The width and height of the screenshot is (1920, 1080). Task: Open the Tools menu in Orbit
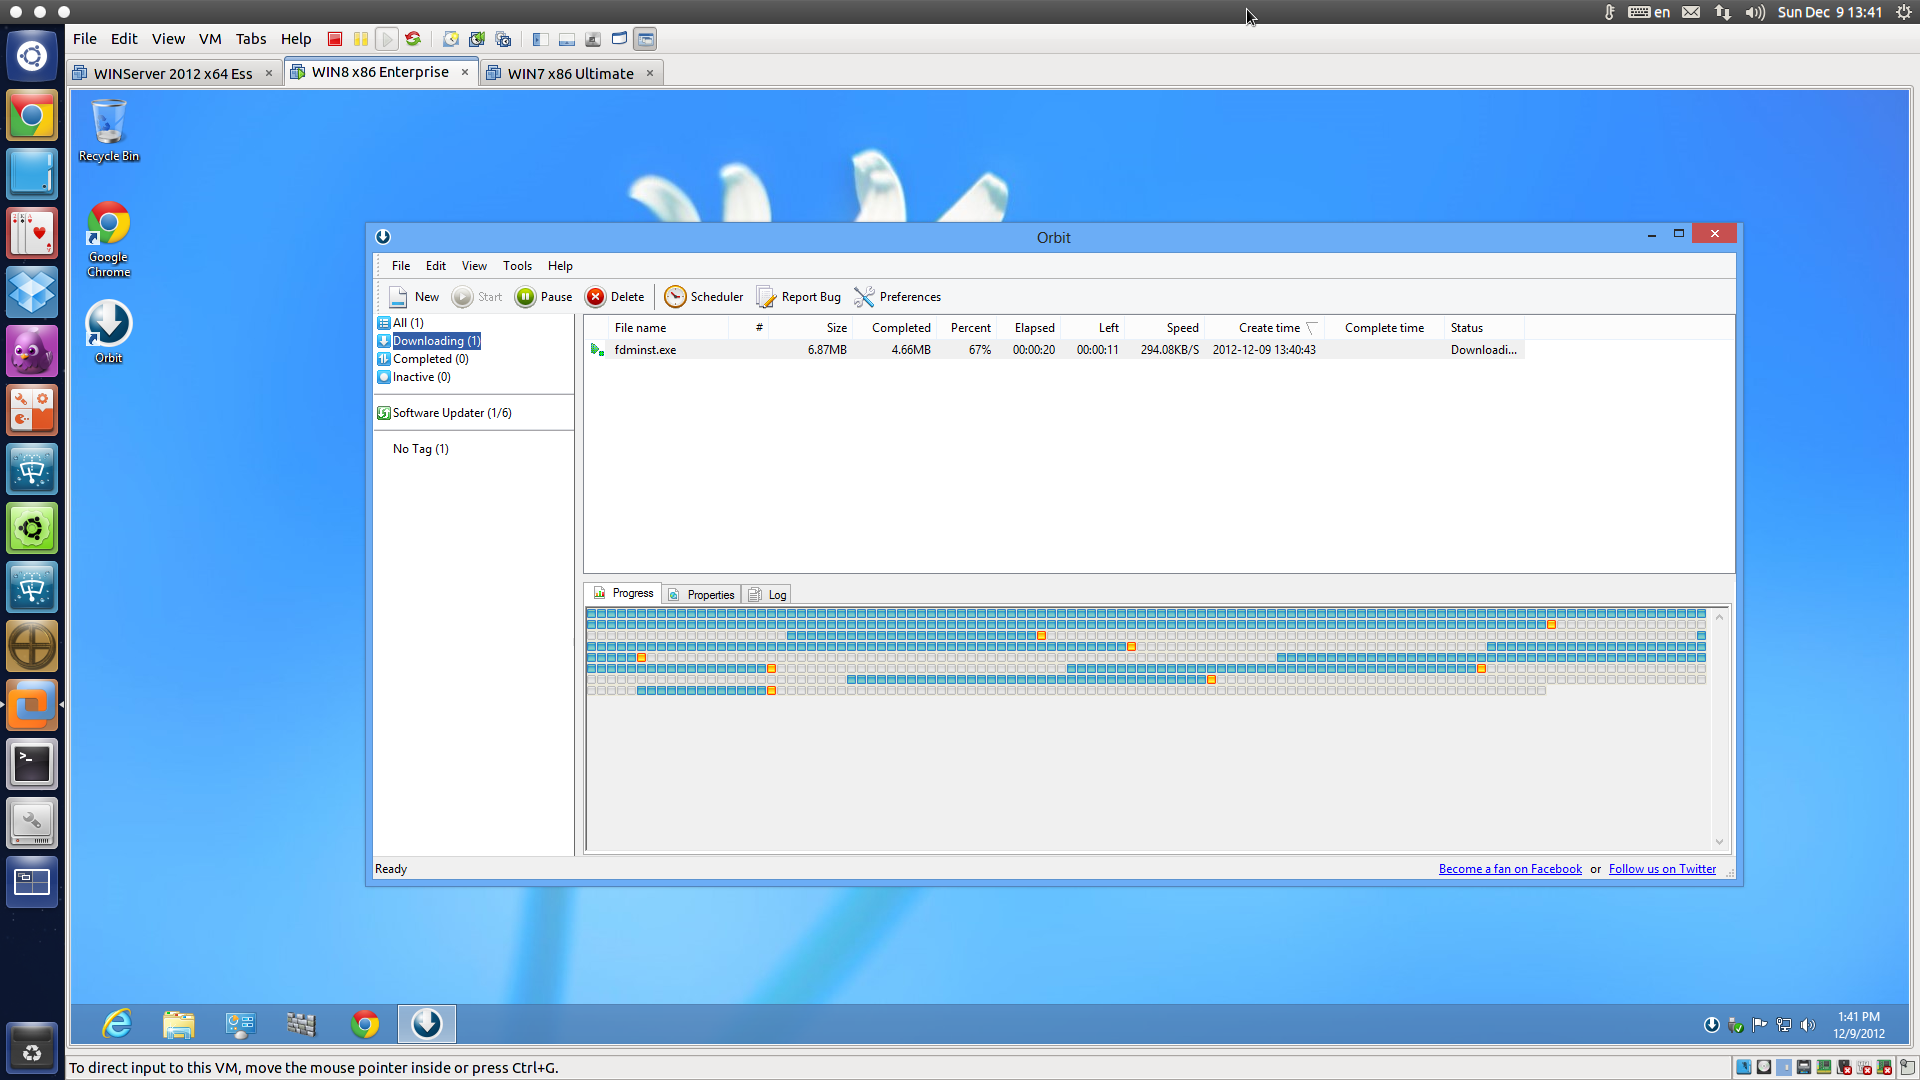point(517,266)
